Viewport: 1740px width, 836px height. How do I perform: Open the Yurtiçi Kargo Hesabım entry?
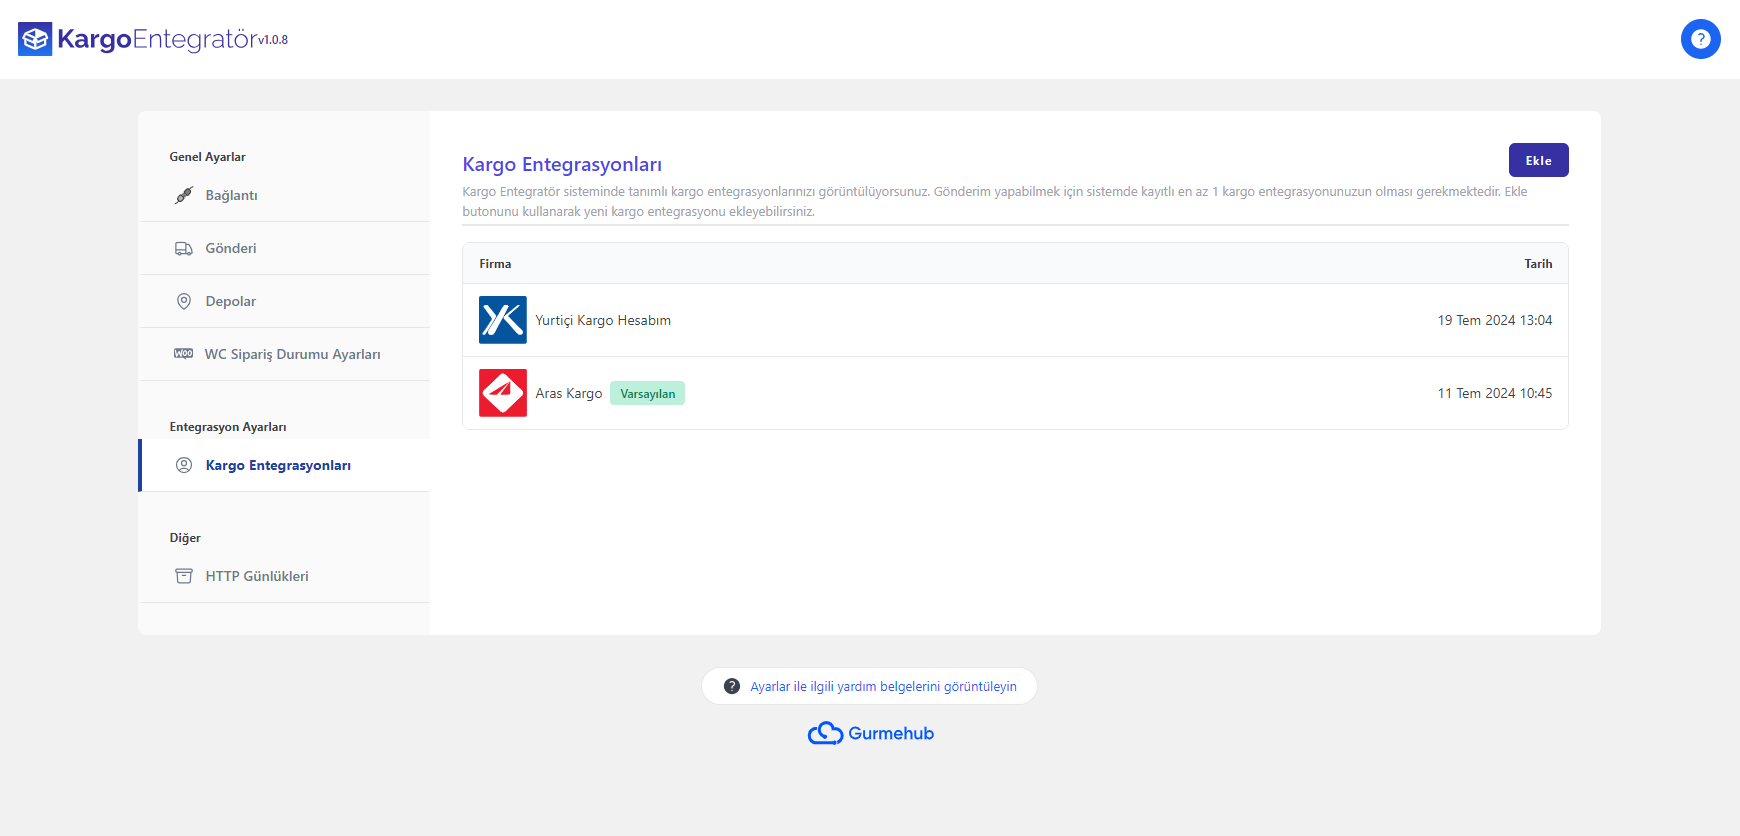pos(1015,320)
